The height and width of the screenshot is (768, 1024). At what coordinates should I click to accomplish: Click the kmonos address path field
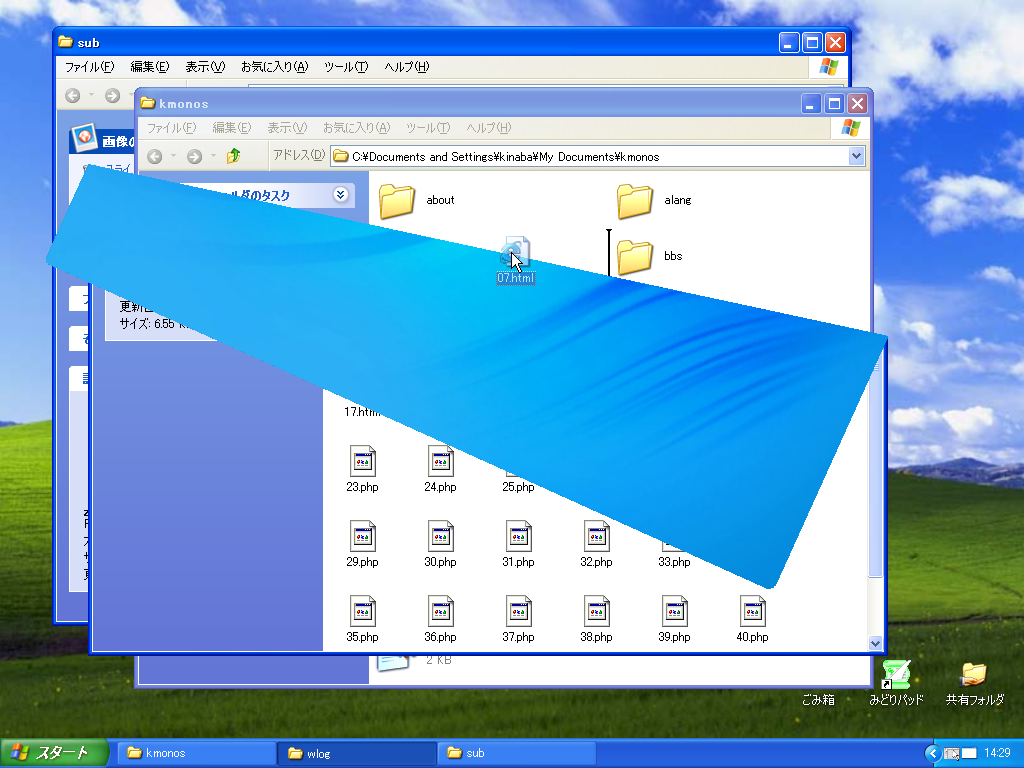click(x=590, y=156)
